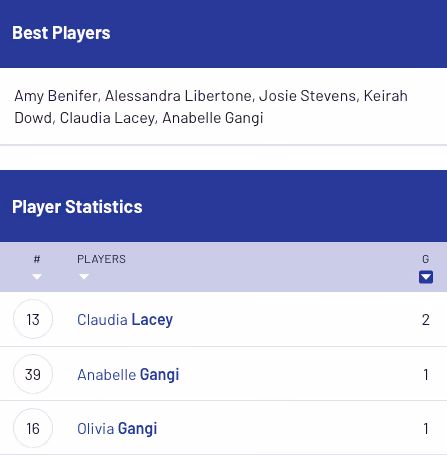Click the PLAYERS column header
The height and width of the screenshot is (455, 447).
click(x=101, y=259)
